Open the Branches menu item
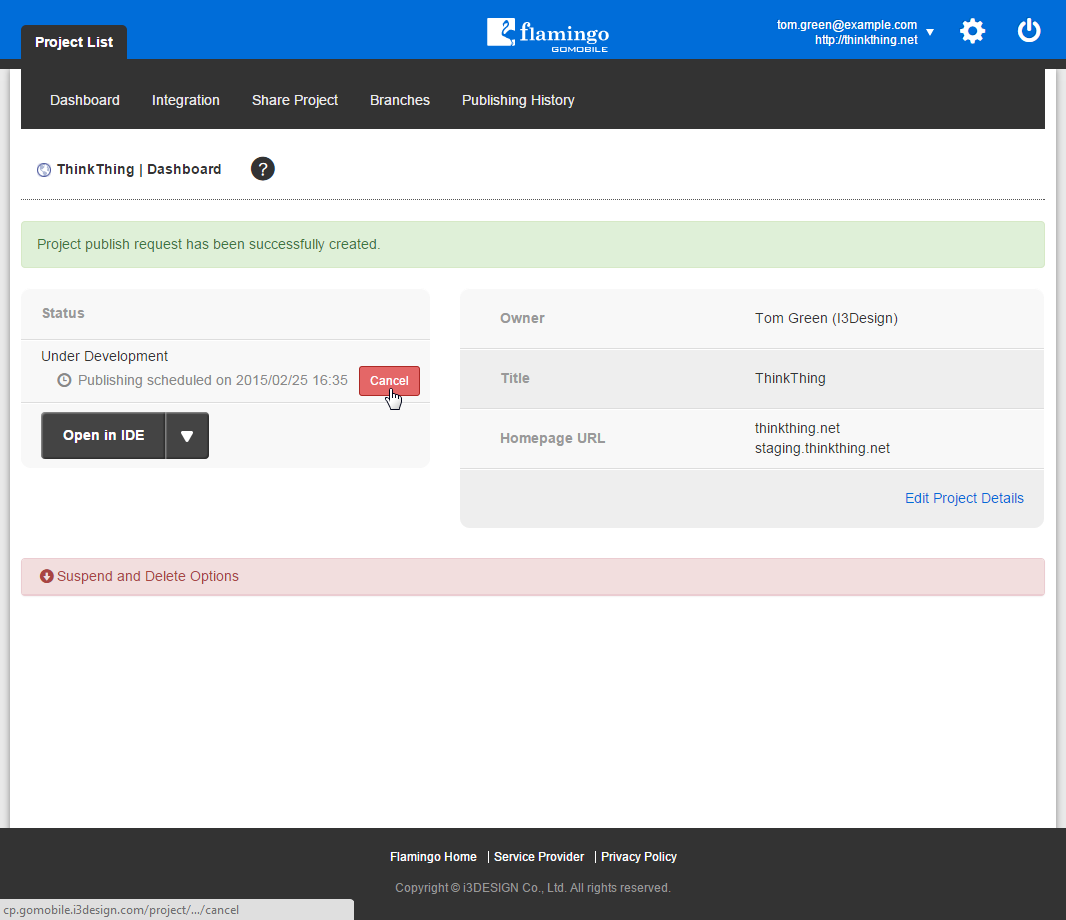Screen dimensions: 1066x920 (x=400, y=100)
